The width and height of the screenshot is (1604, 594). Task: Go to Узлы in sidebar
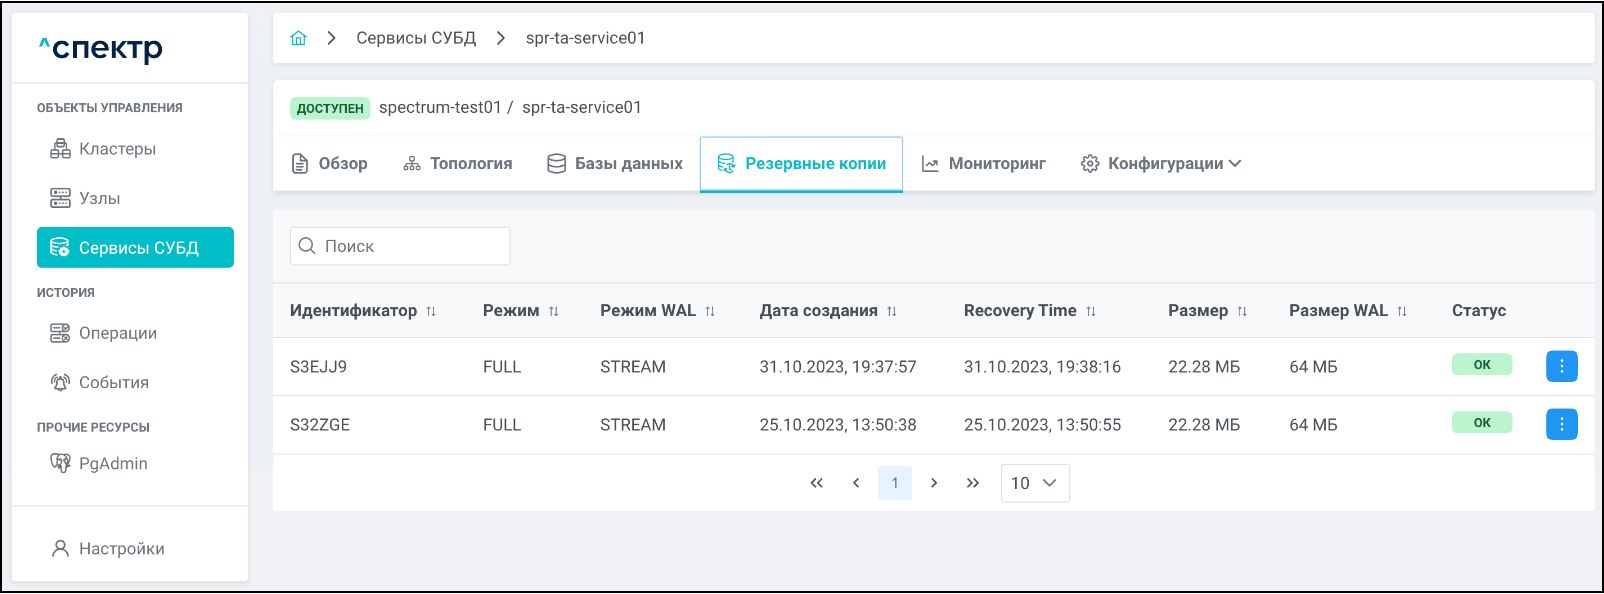pyautogui.click(x=99, y=198)
